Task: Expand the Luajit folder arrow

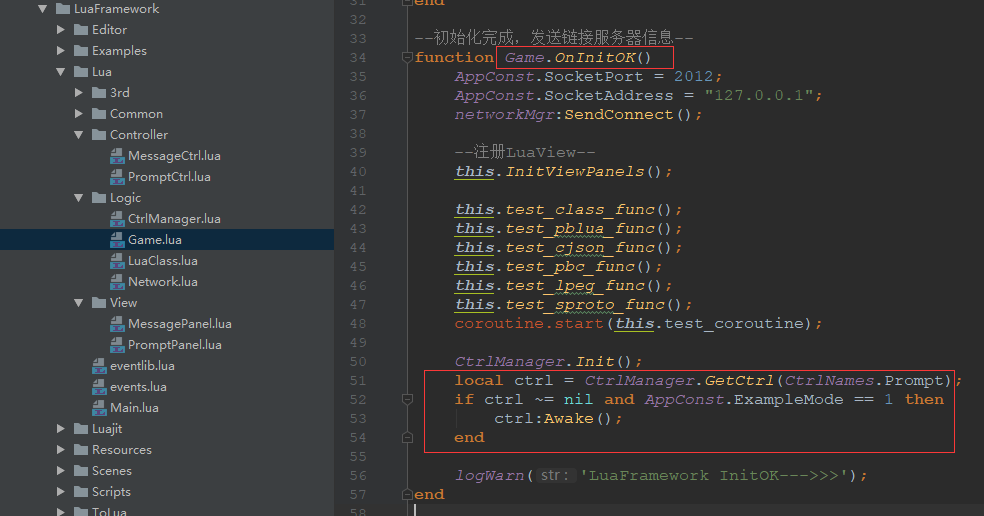Action: [x=61, y=429]
